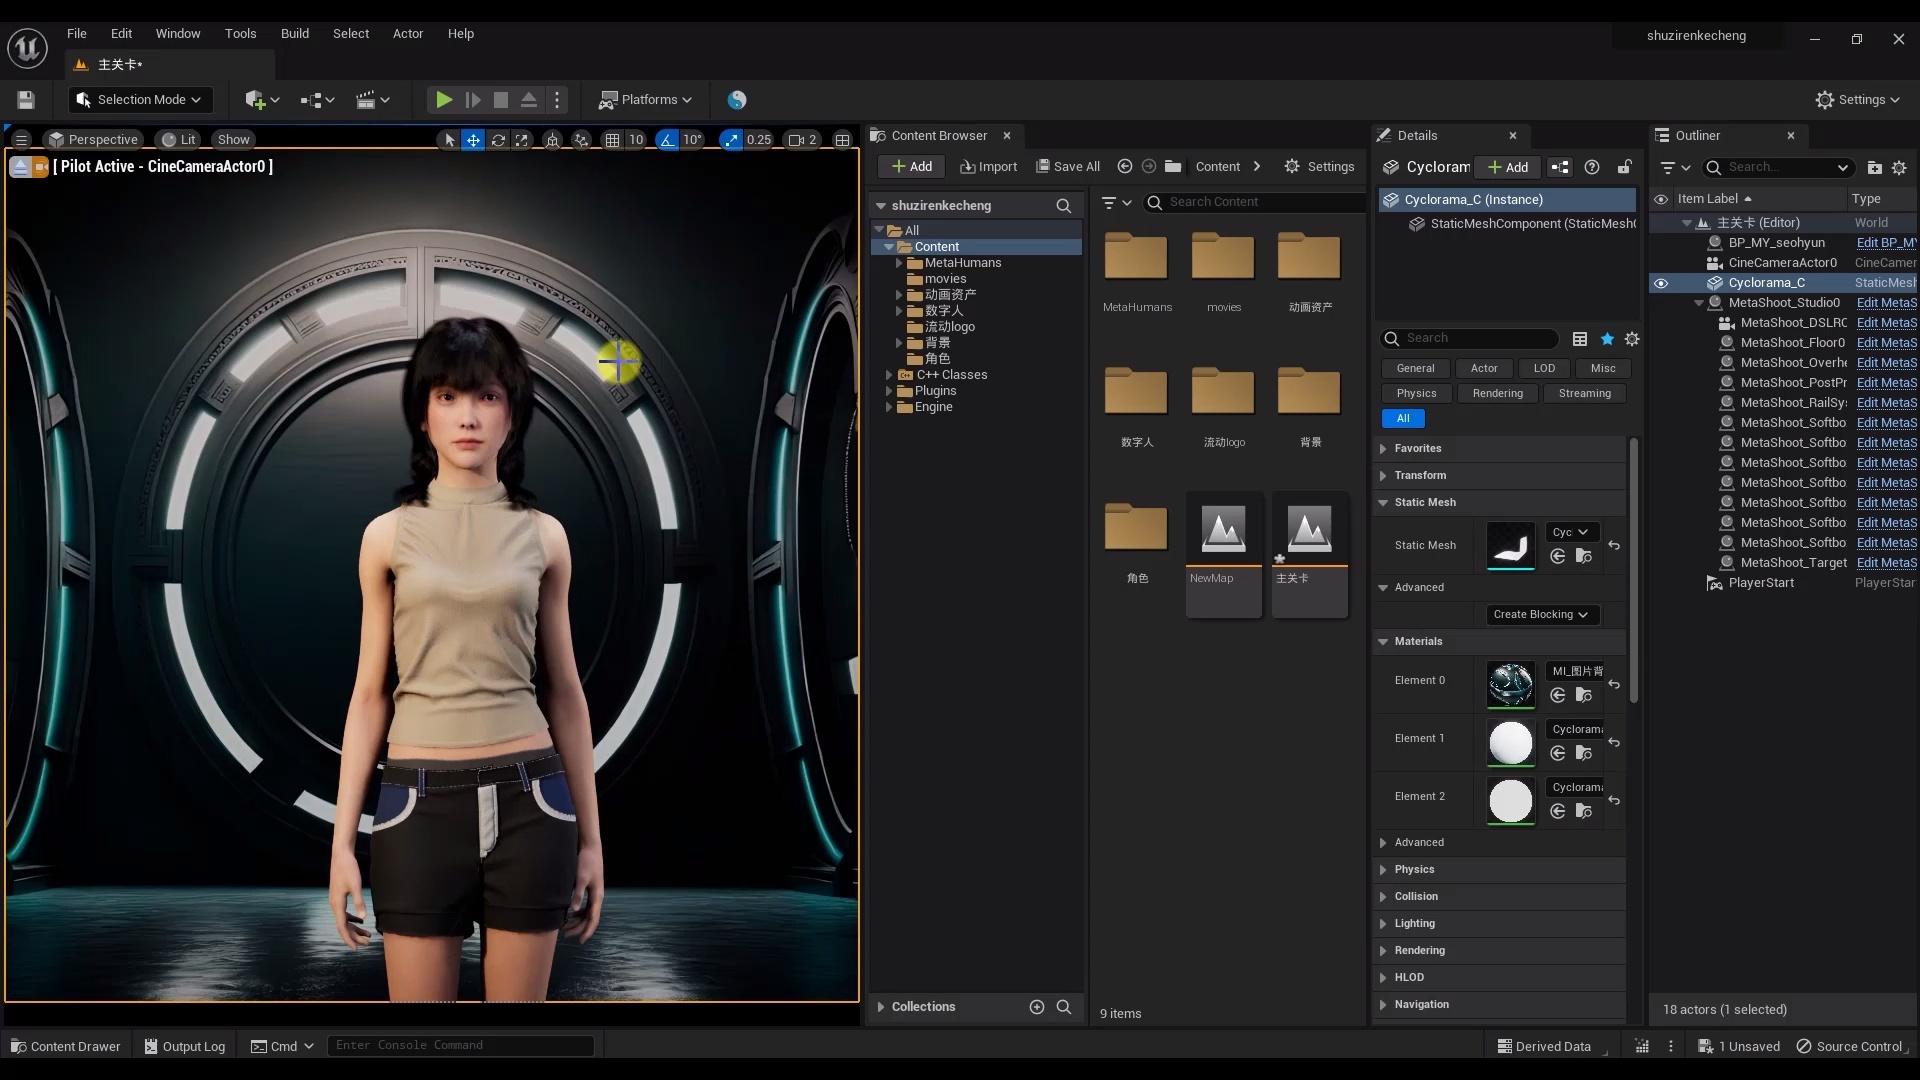The image size is (1920, 1080).
Task: Toggle rotation snap angle icon
Action: click(667, 140)
